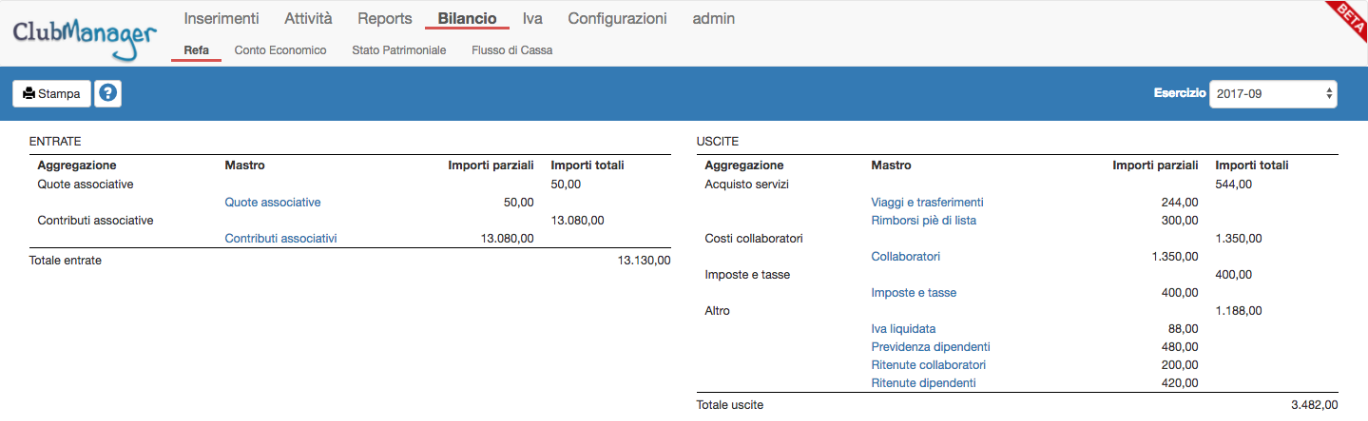Screen dimensions: 1368x421
Task: Open the Iva liquidata link
Action: tap(903, 328)
